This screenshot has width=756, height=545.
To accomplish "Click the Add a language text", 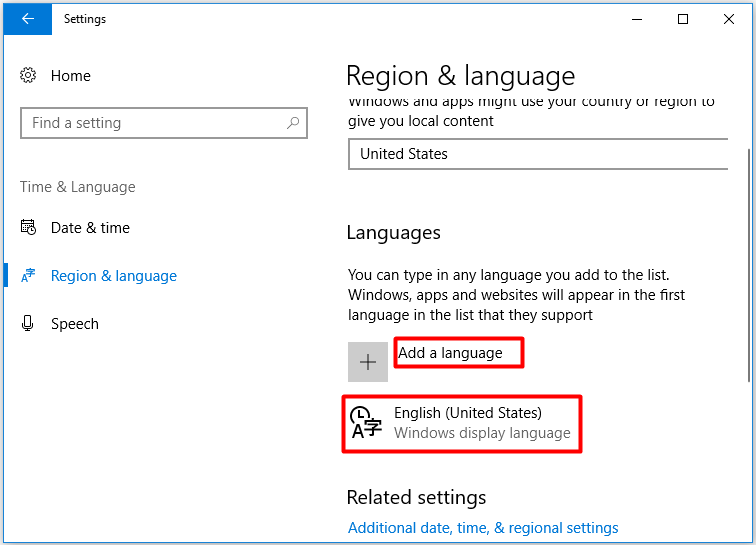I will [x=450, y=353].
